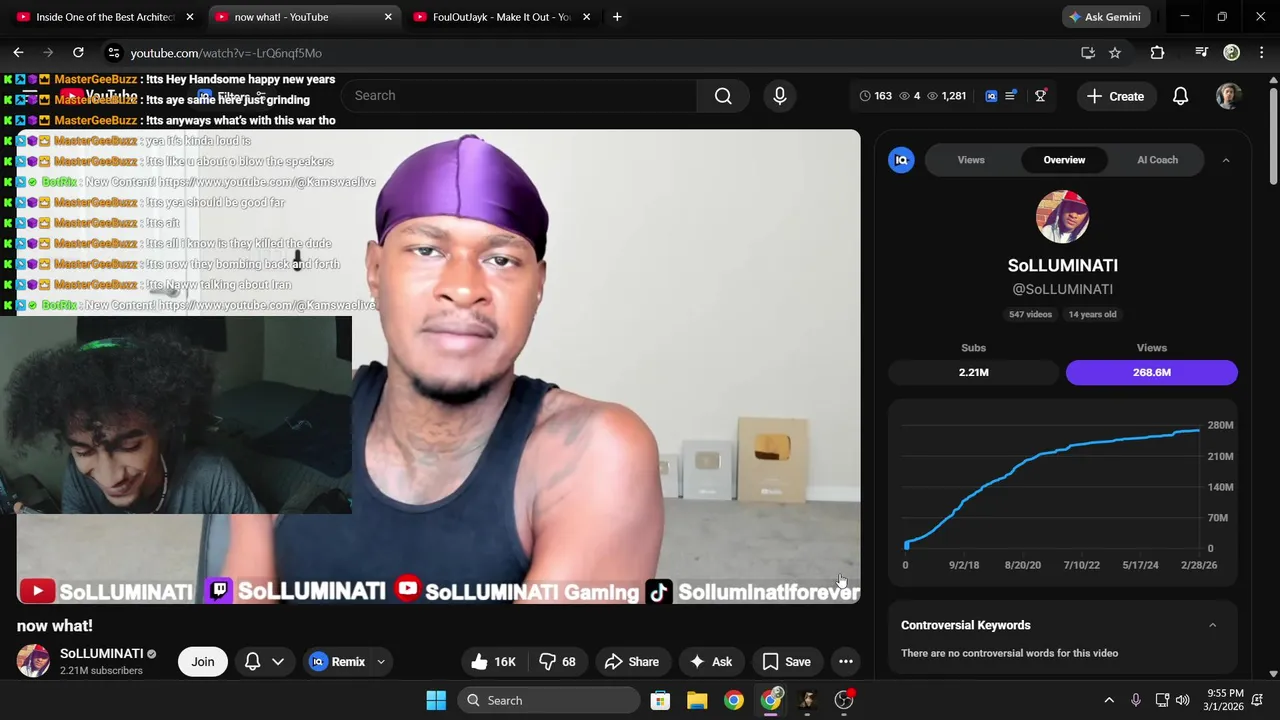Toggle the Subs stat pill showing 2.21M
The height and width of the screenshot is (720, 1280).
tap(973, 372)
